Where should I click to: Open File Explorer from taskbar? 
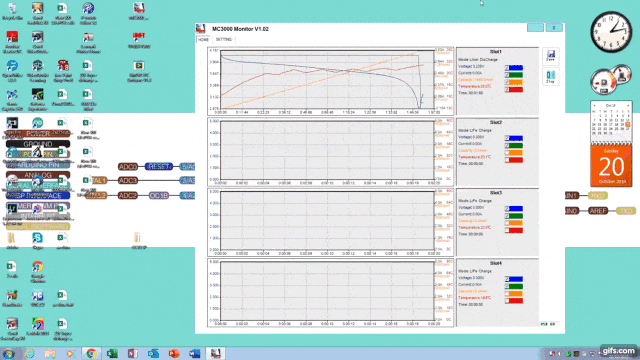pyautogui.click(x=50, y=353)
